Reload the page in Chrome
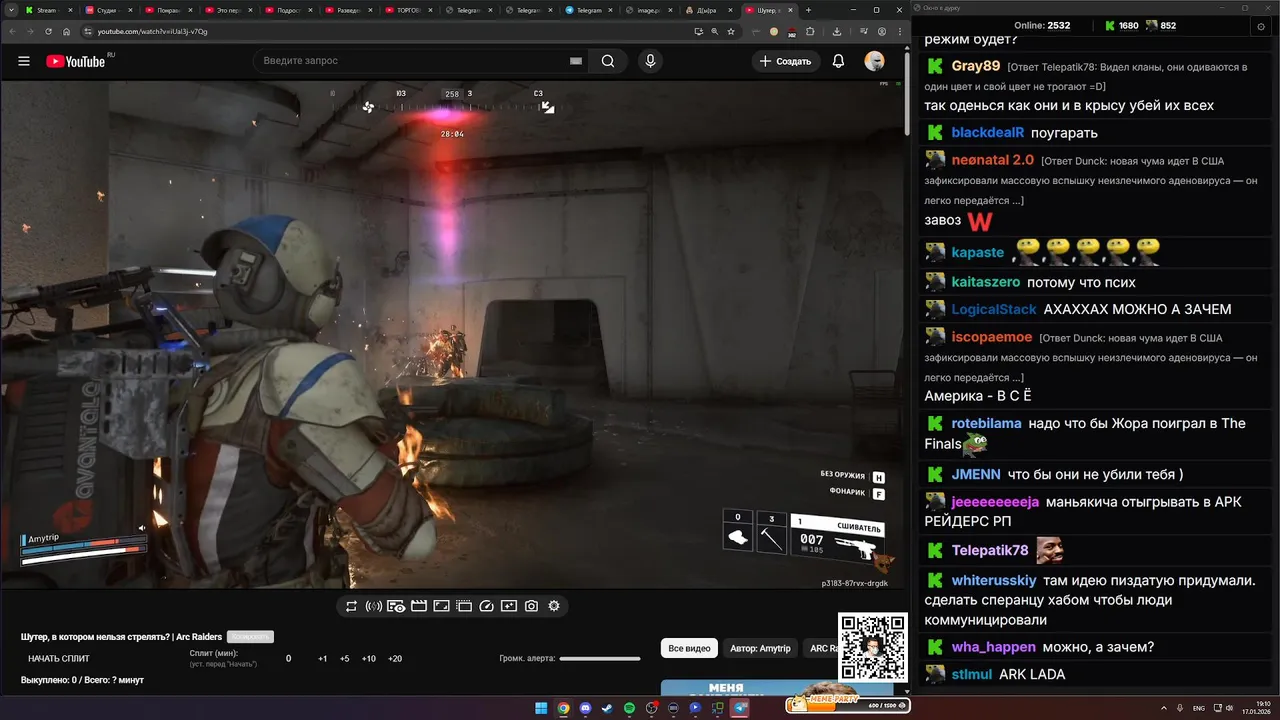Image resolution: width=1280 pixels, height=720 pixels. pos(48,31)
